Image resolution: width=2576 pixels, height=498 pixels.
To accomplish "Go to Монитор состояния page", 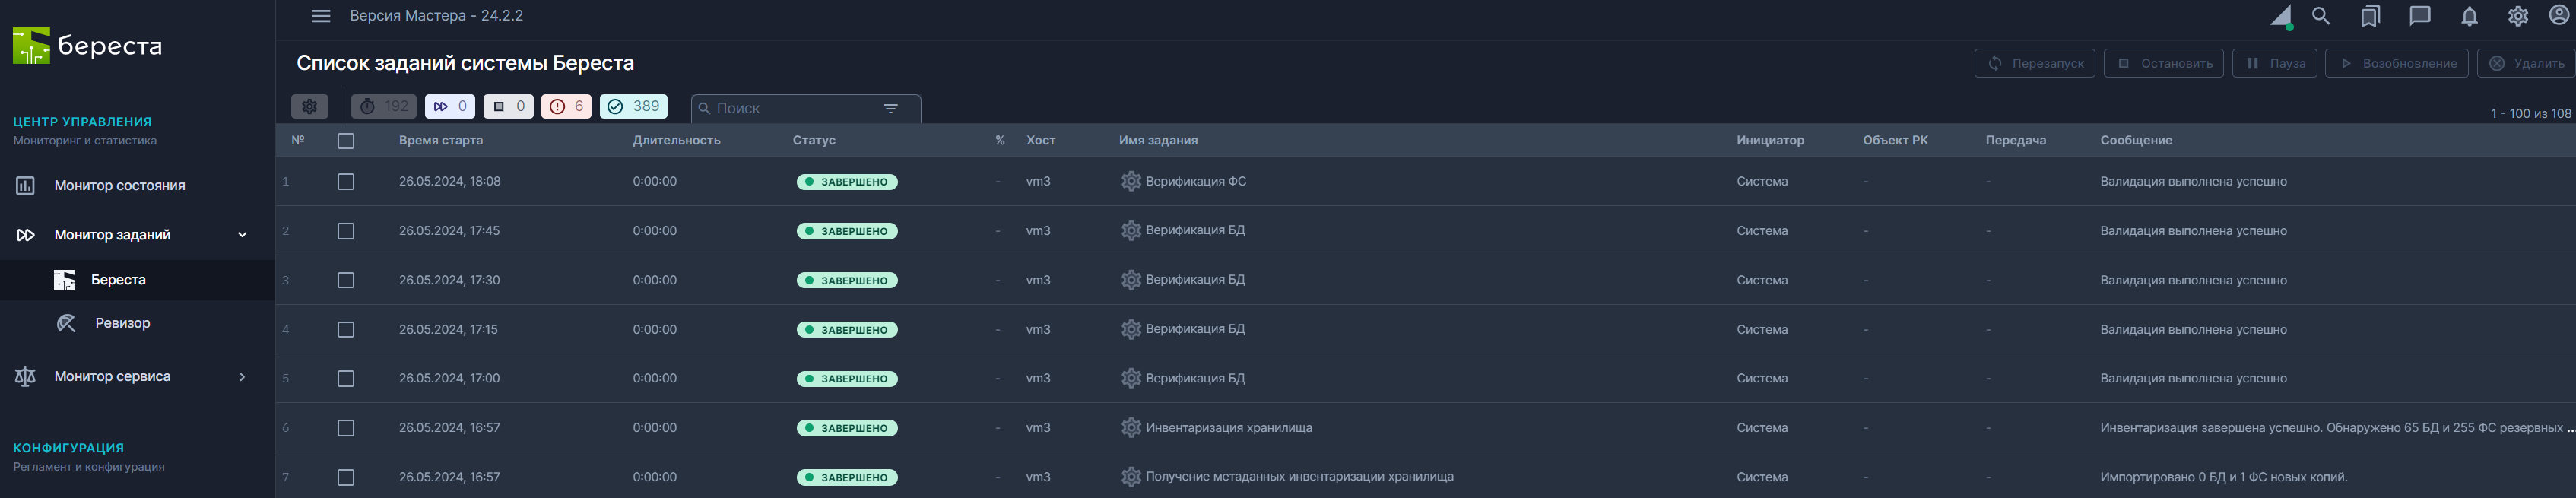I will click(x=119, y=186).
